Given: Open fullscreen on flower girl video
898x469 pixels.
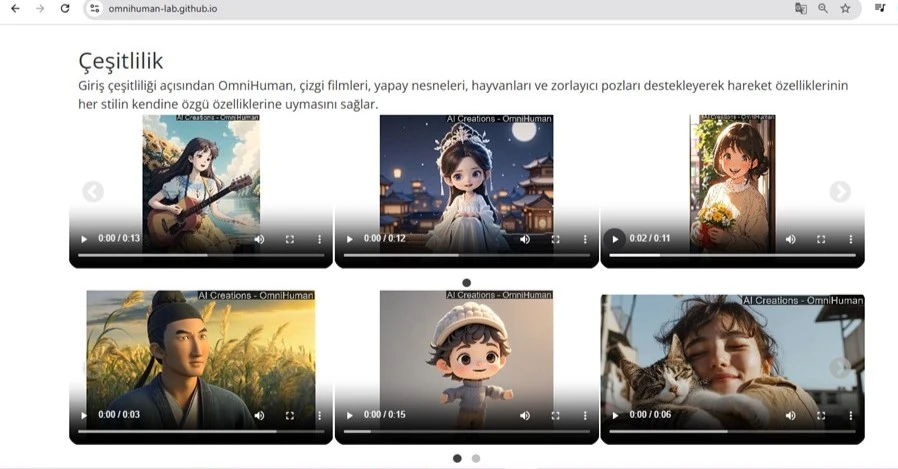Looking at the screenshot, I should point(820,240).
